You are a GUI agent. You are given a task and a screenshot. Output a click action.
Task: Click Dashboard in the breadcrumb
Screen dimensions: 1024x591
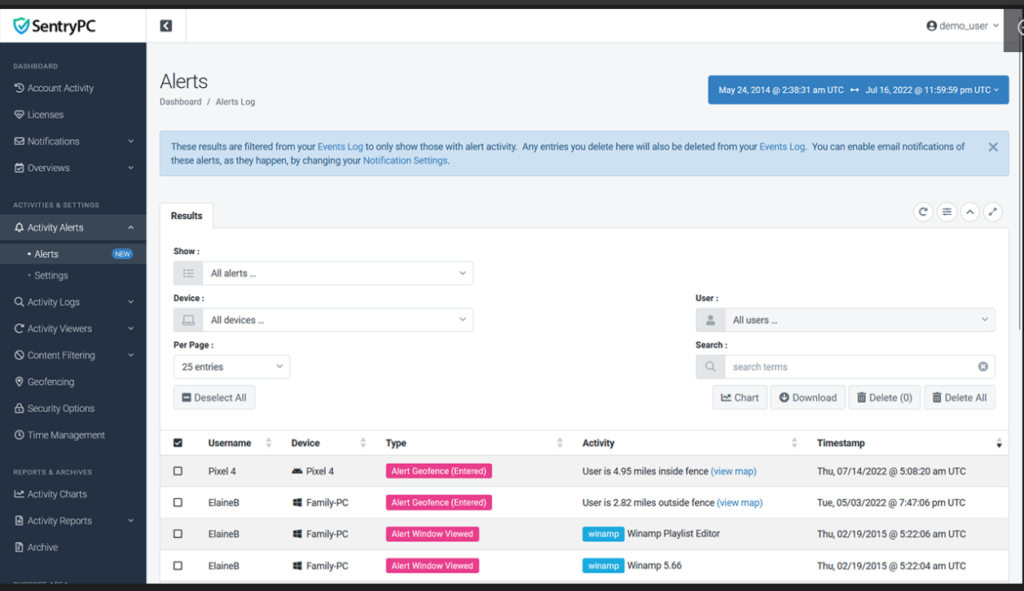tap(180, 102)
